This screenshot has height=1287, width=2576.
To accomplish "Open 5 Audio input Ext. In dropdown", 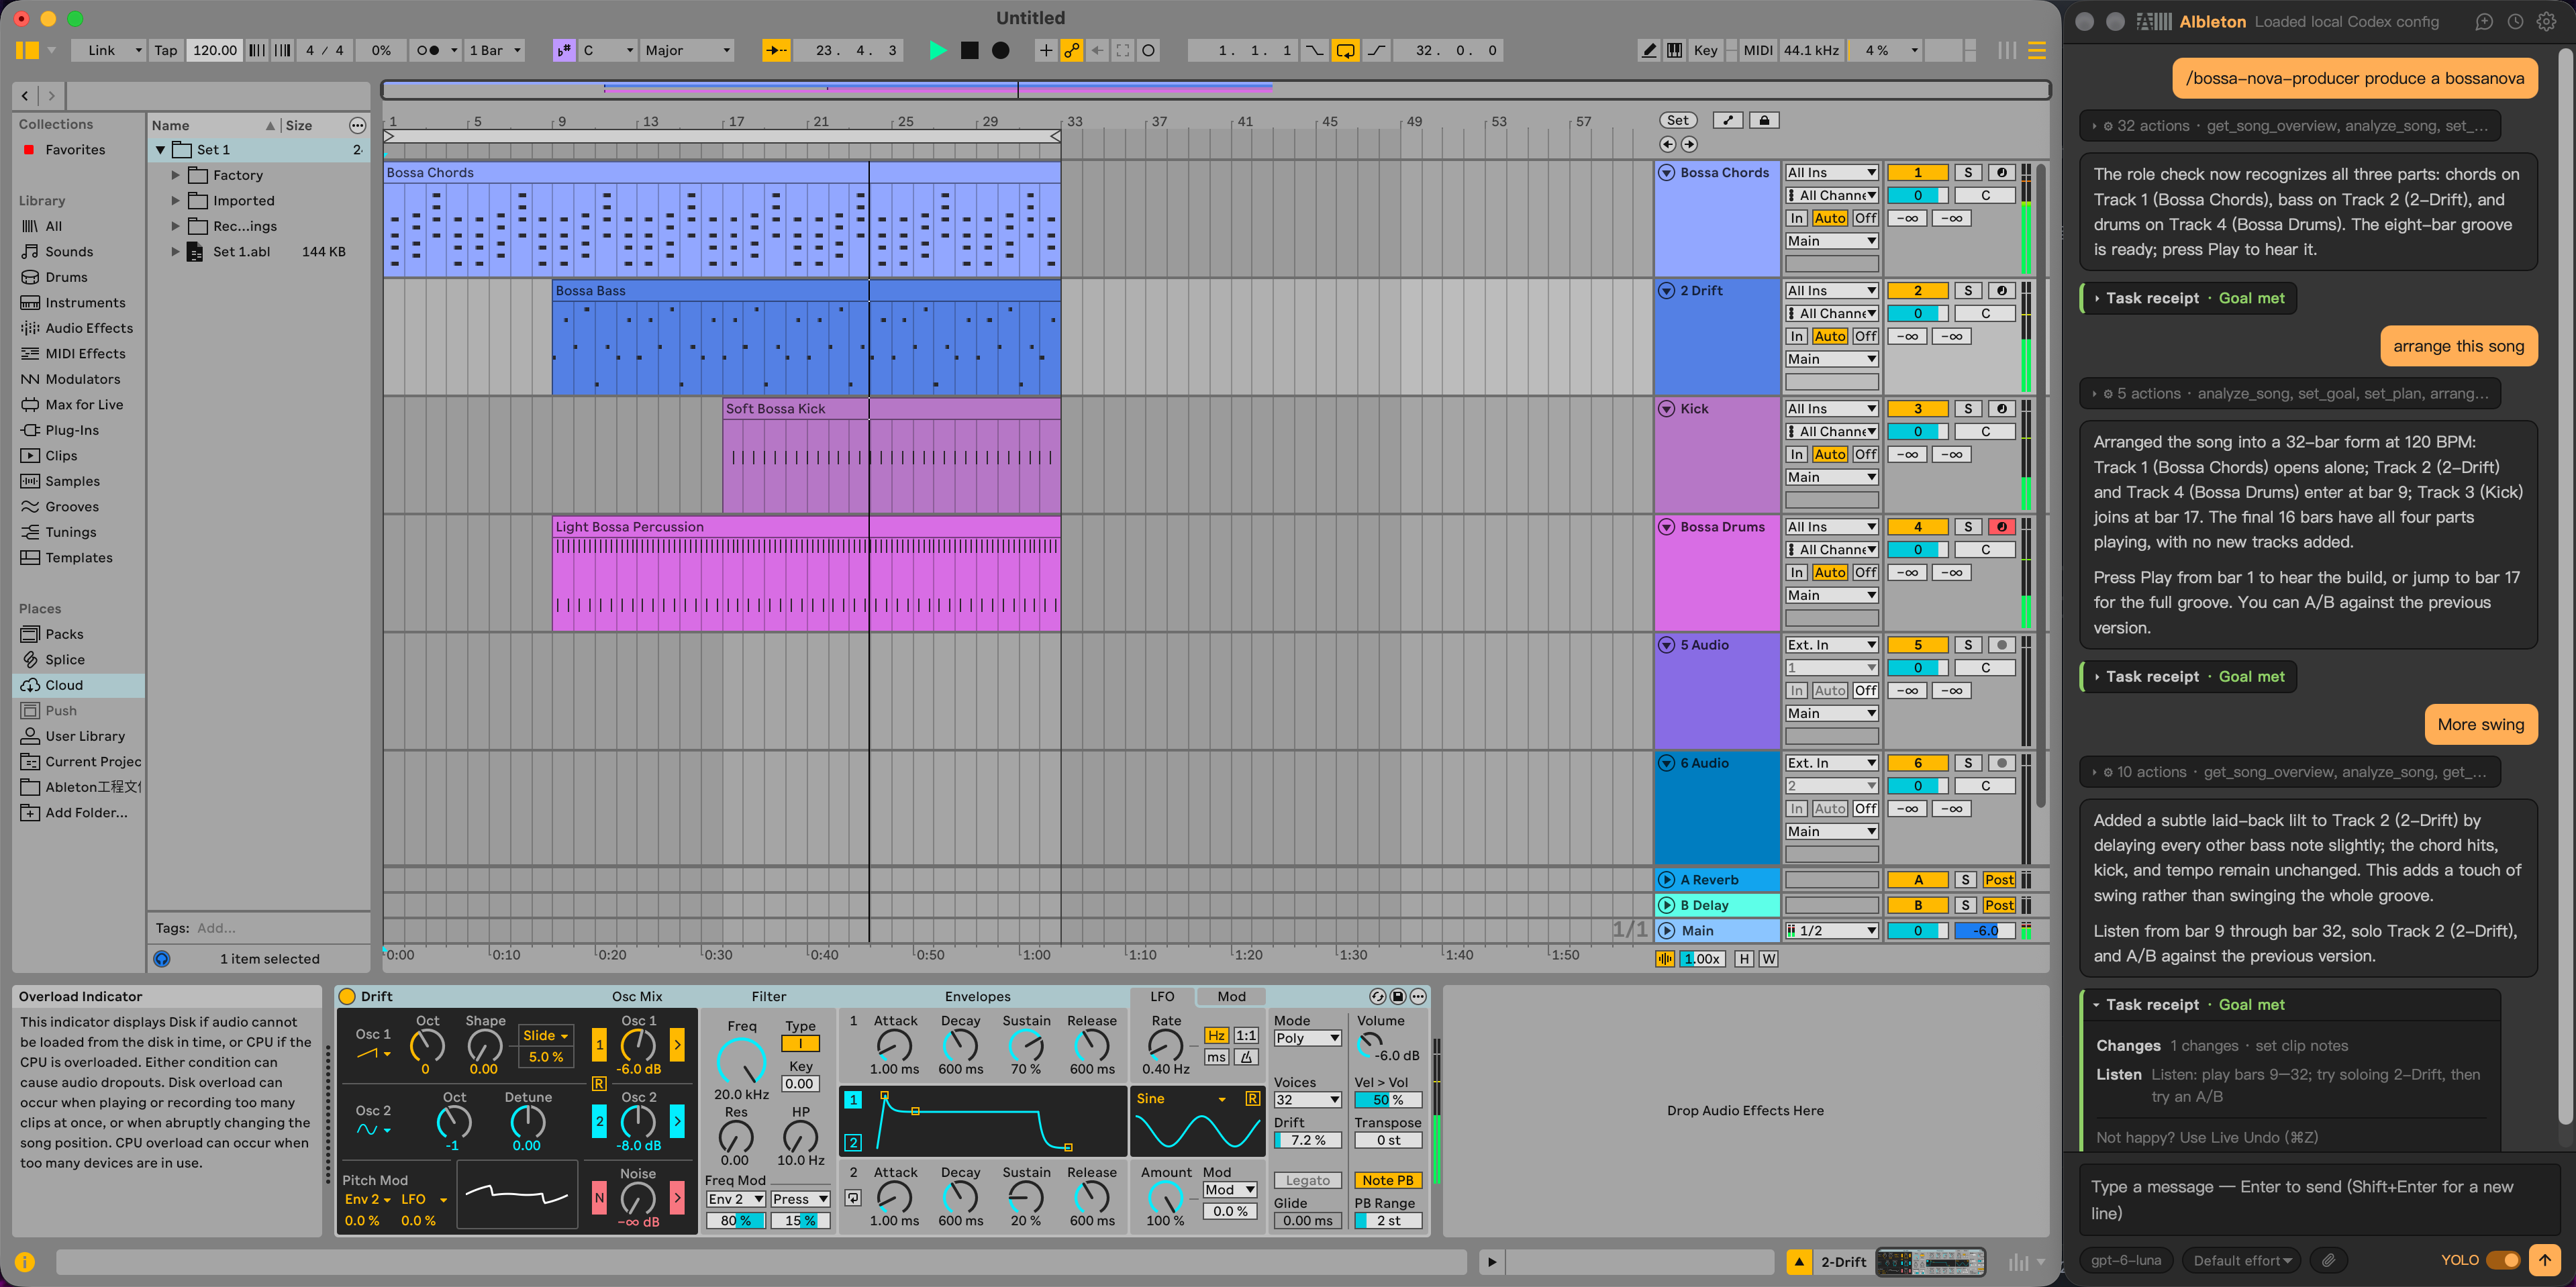I will pyautogui.click(x=1831, y=645).
